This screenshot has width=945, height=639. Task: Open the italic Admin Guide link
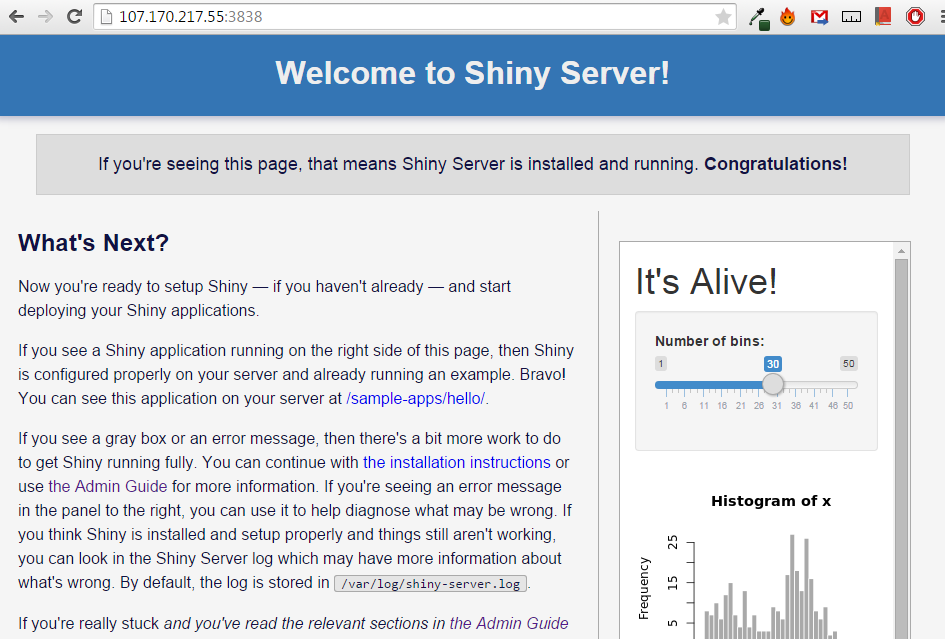[x=509, y=623]
